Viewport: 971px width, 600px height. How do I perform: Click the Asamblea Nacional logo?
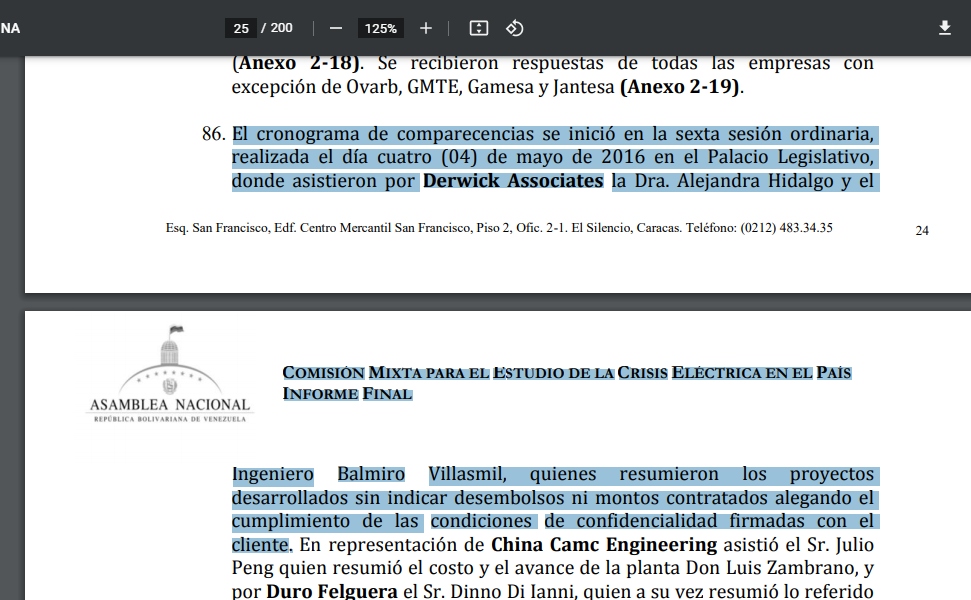169,376
